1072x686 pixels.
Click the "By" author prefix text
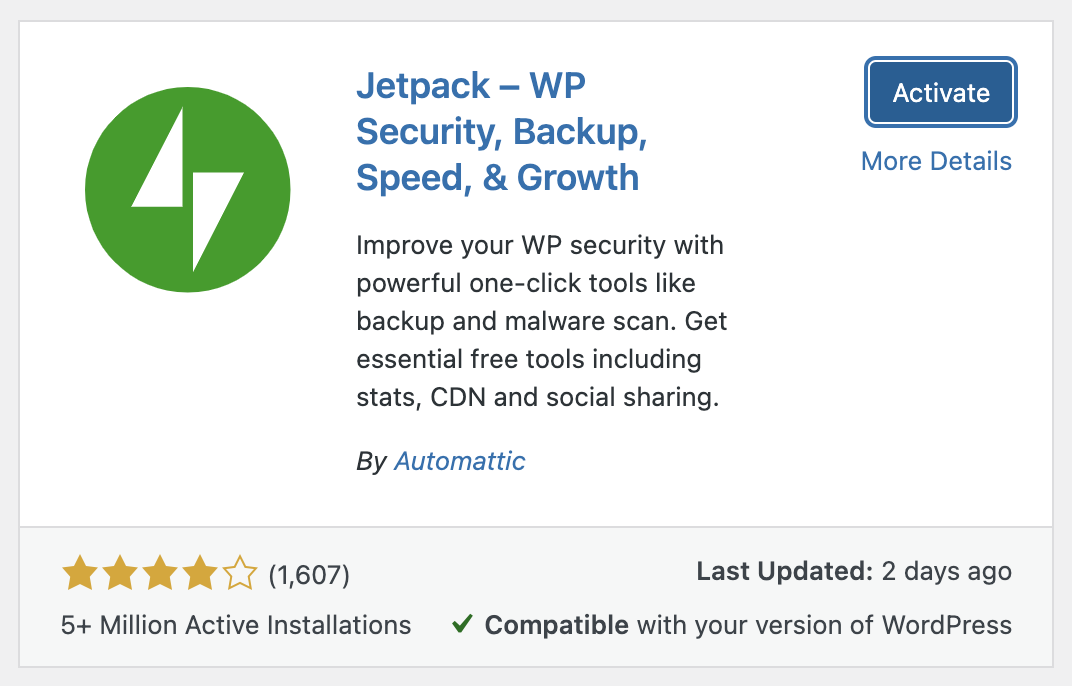tap(371, 461)
